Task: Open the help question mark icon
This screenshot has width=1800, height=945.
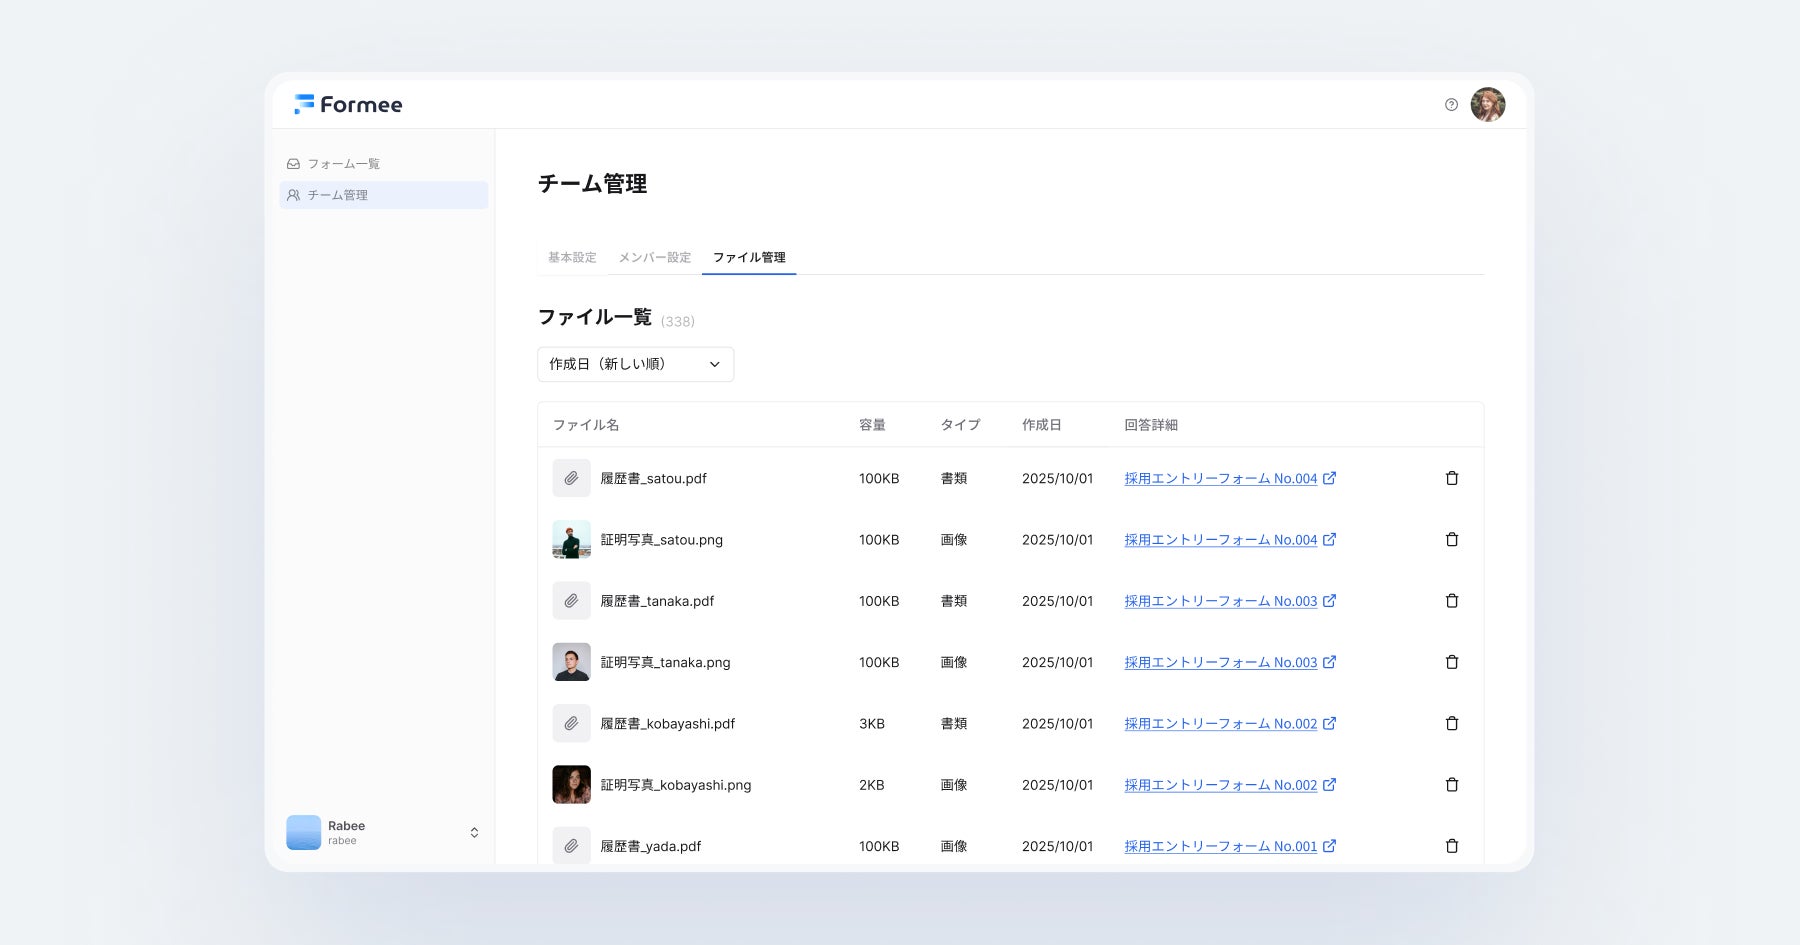Action: (x=1451, y=104)
